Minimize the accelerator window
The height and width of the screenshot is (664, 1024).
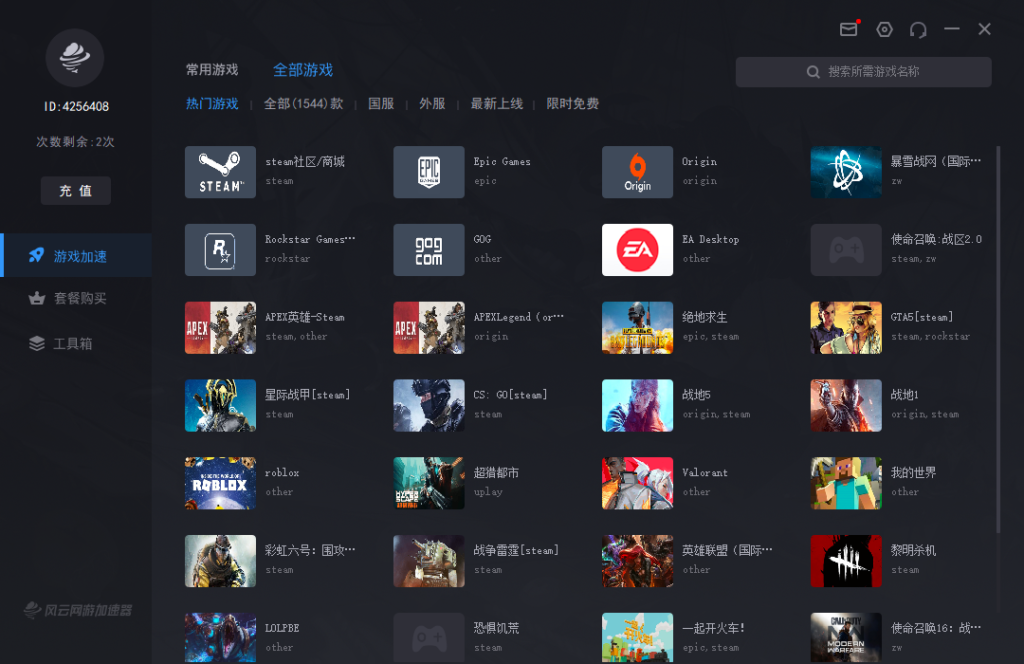point(952,29)
